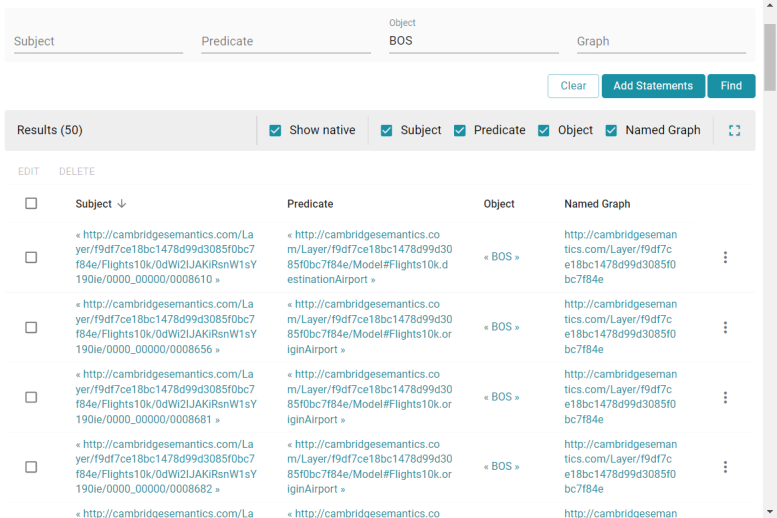Sort by the Named Graph column header
The height and width of the screenshot is (518, 777).
[x=597, y=204]
